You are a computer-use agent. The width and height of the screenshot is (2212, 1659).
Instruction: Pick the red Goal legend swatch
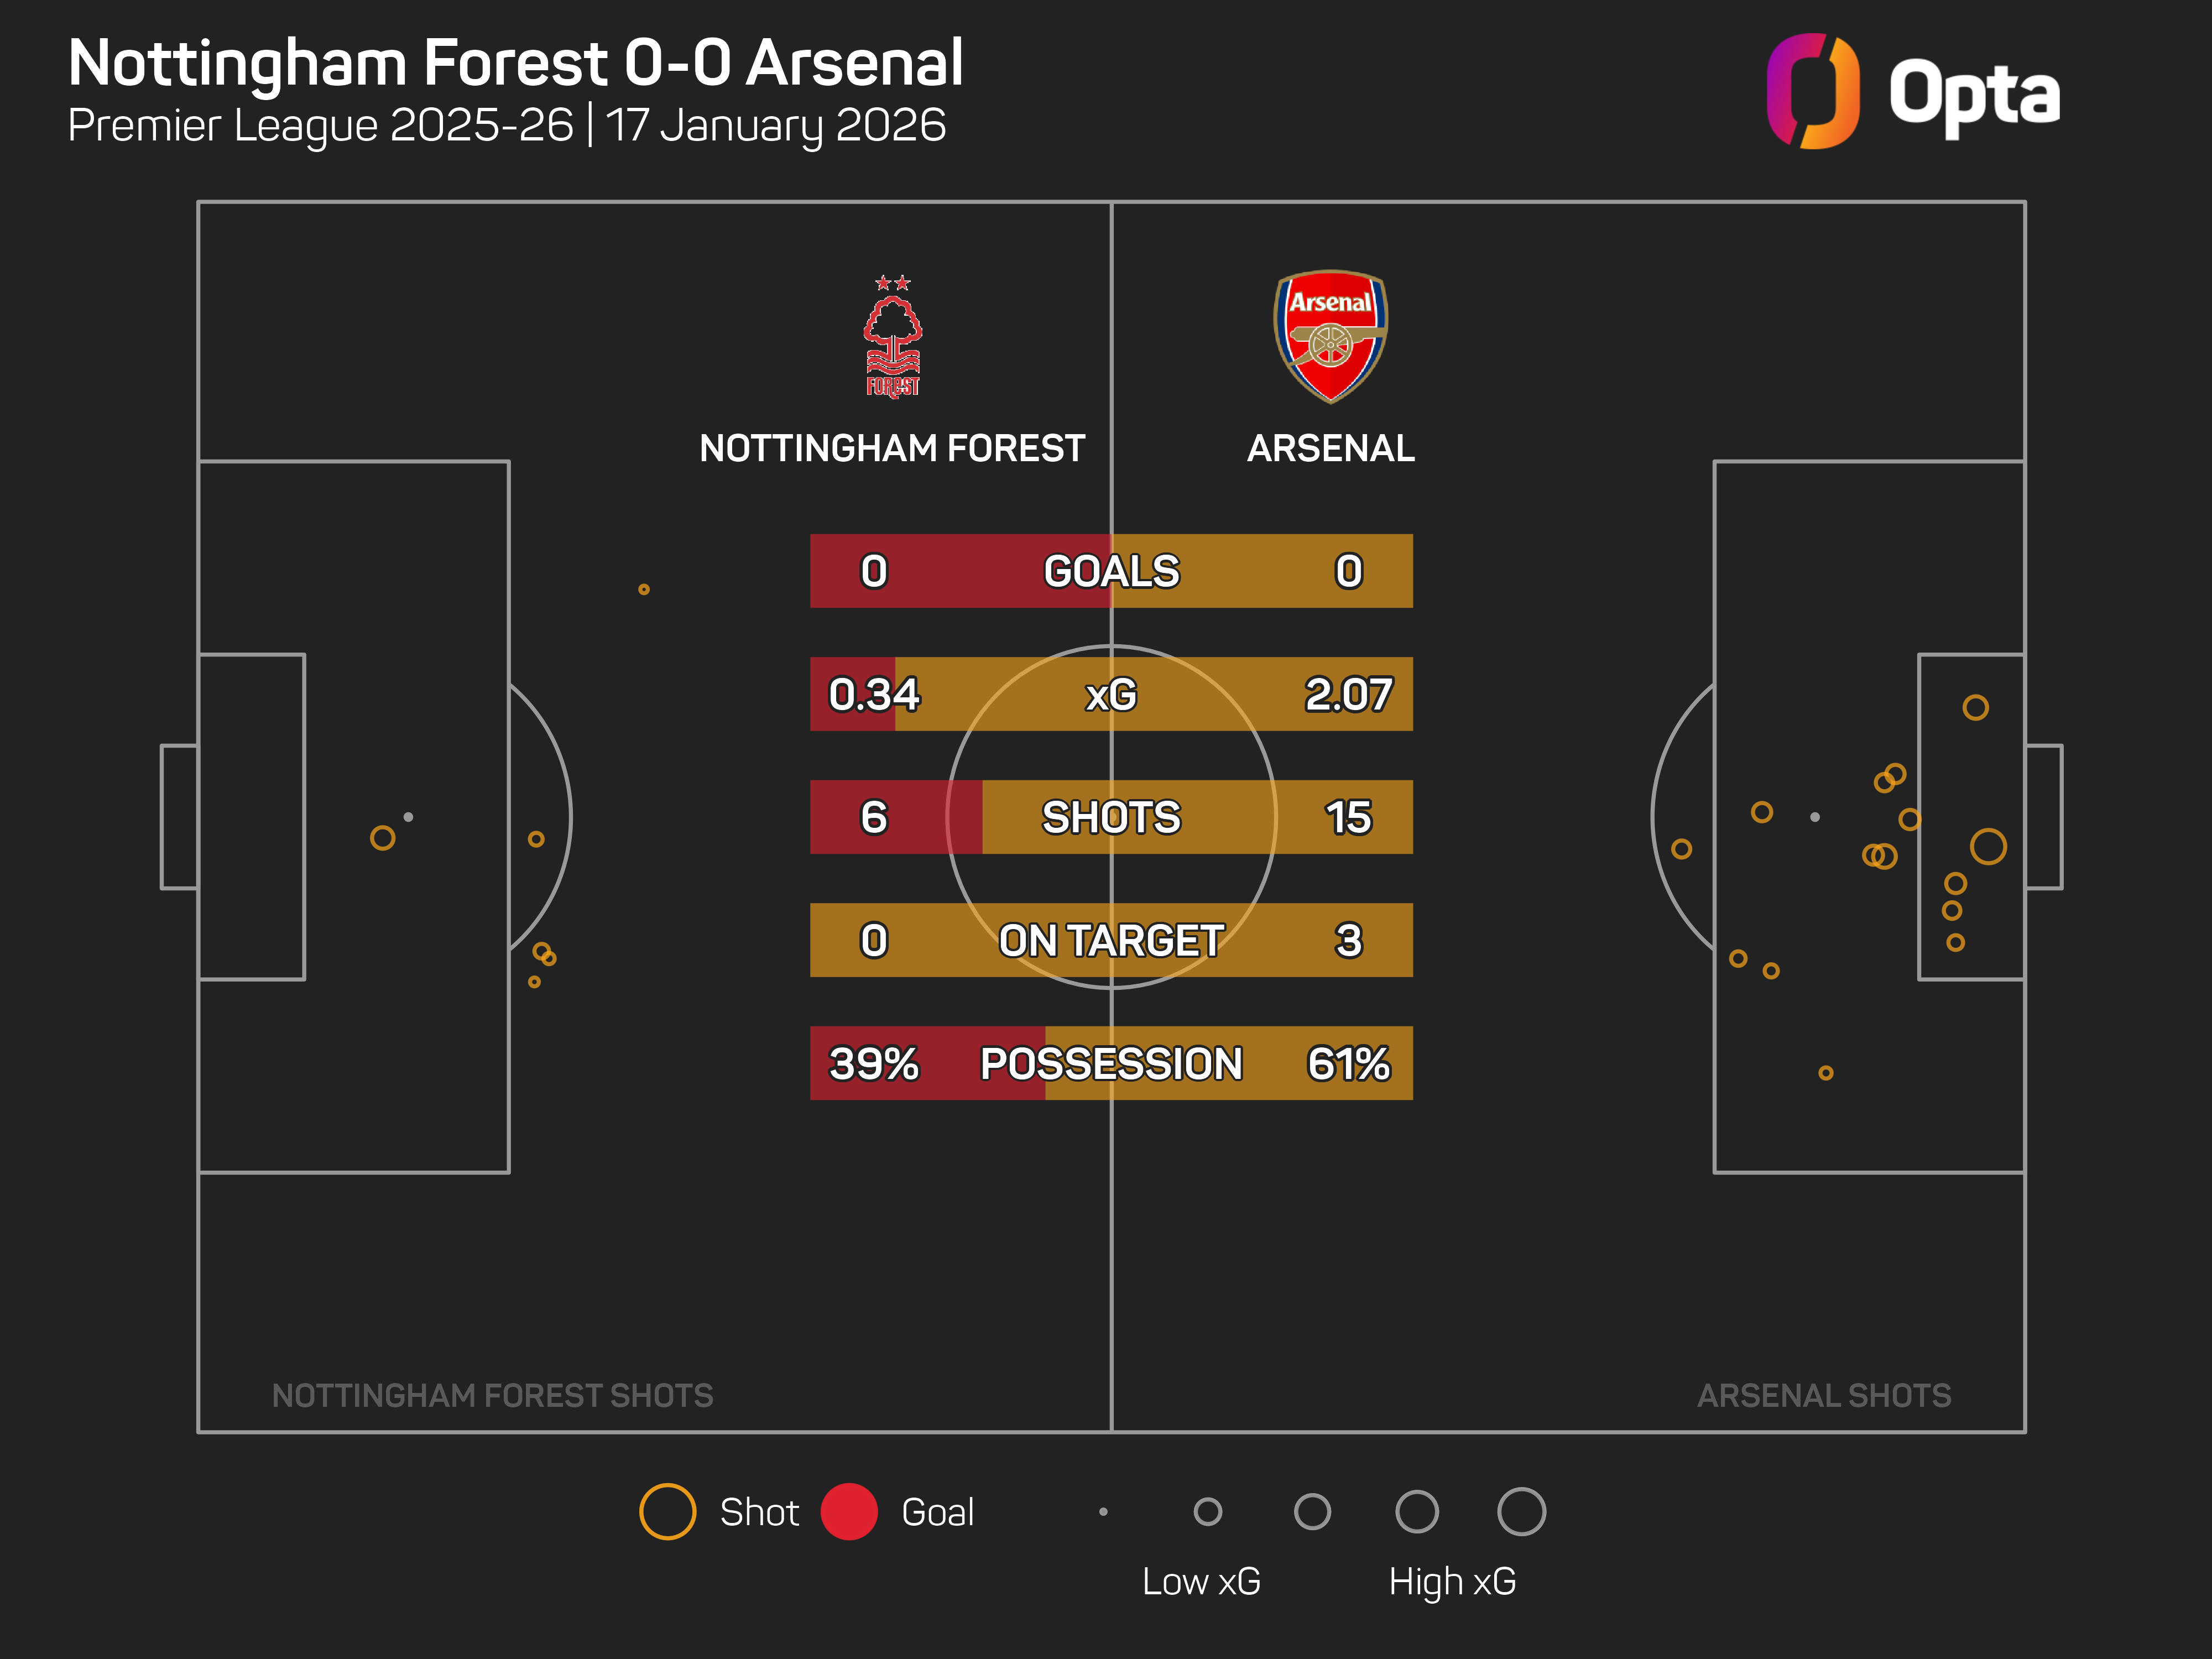coord(849,1511)
